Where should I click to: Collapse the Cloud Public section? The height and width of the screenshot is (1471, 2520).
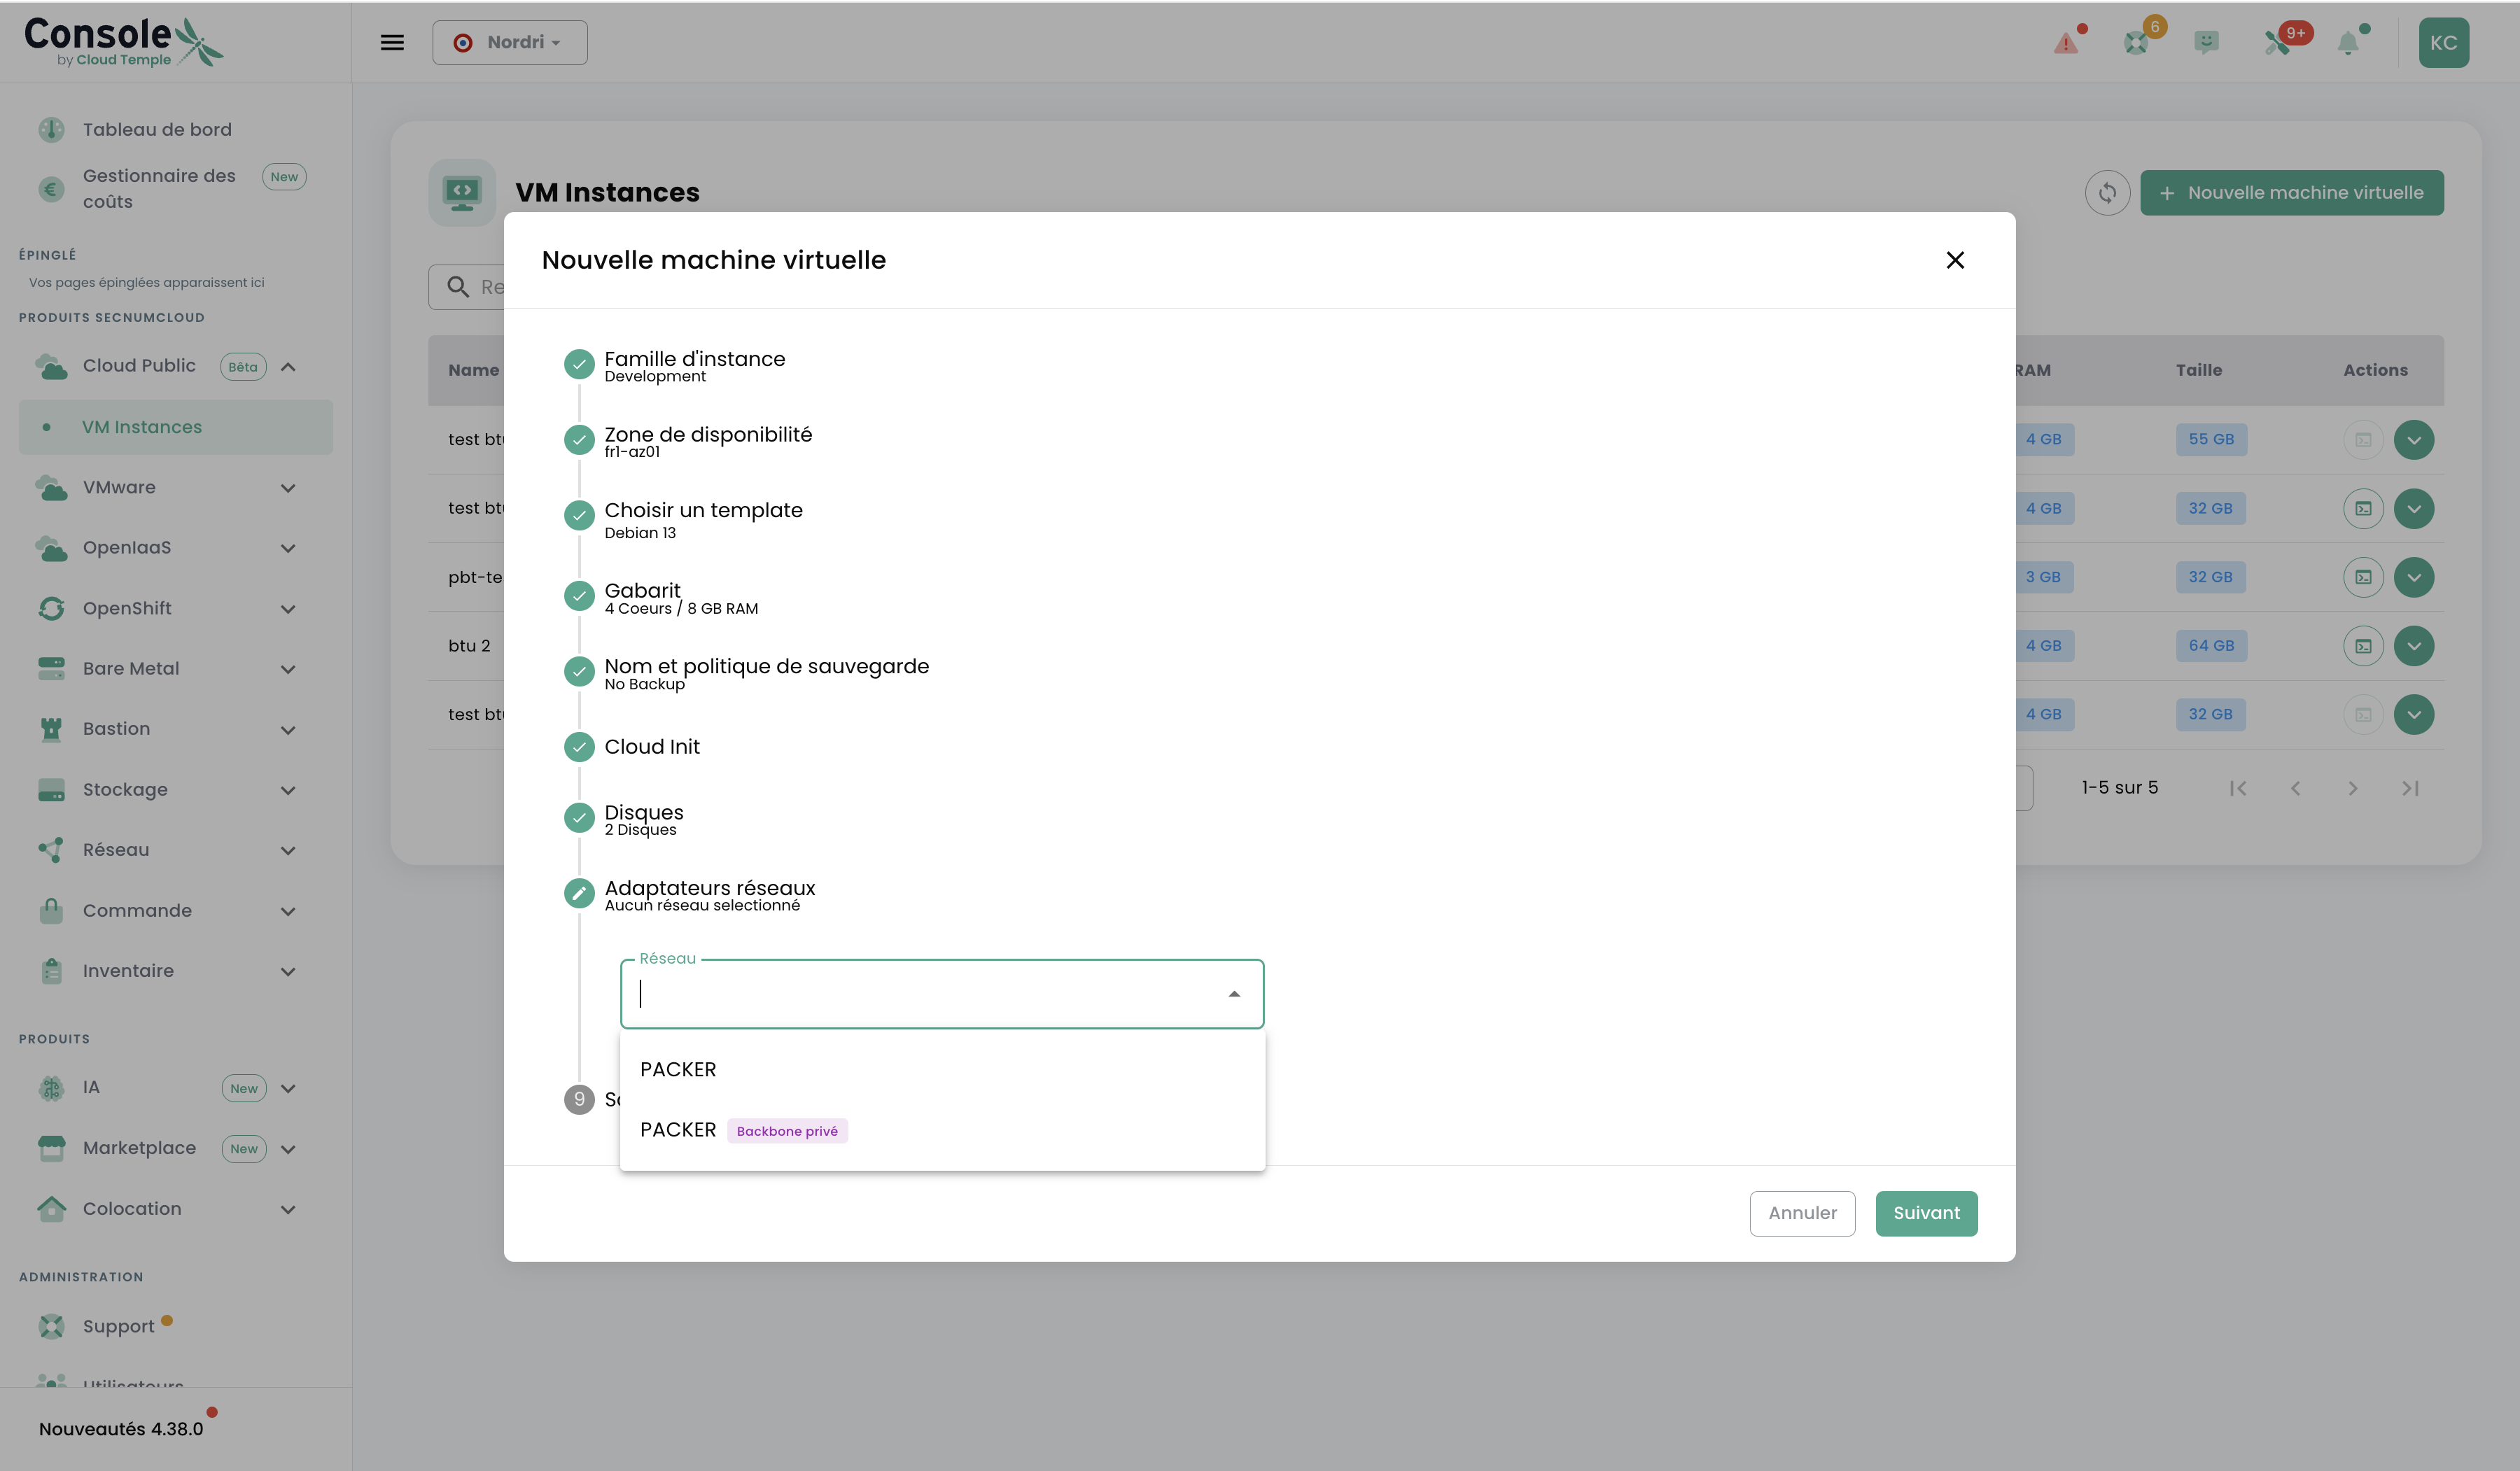point(288,366)
